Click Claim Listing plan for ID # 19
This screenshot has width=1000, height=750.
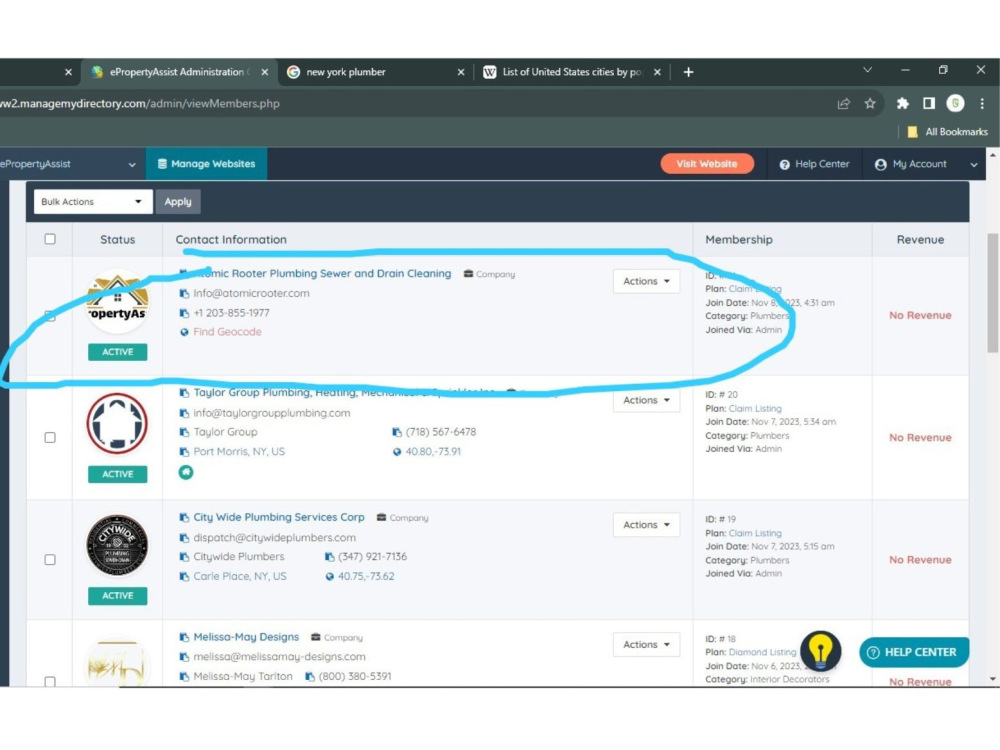(755, 533)
